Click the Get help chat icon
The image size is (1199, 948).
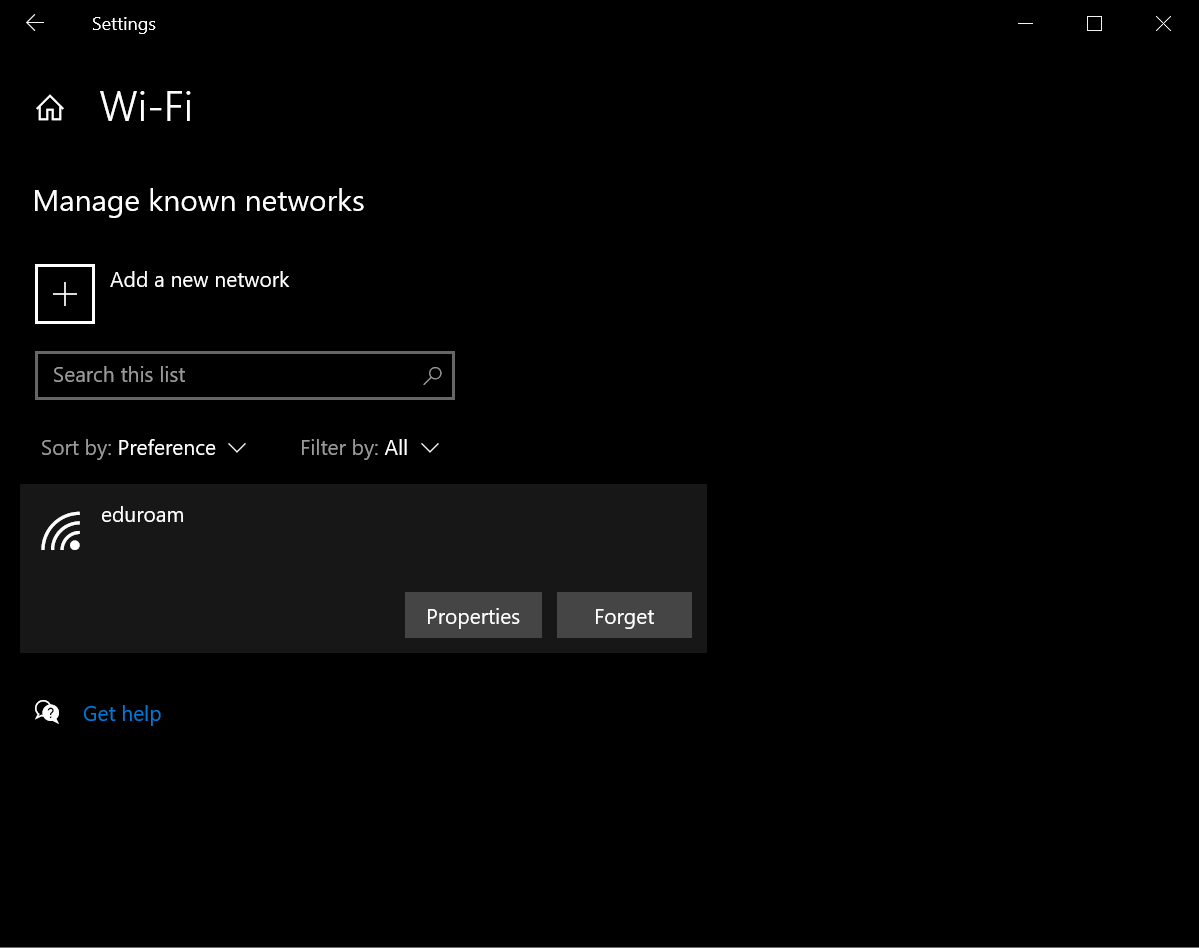pos(47,713)
